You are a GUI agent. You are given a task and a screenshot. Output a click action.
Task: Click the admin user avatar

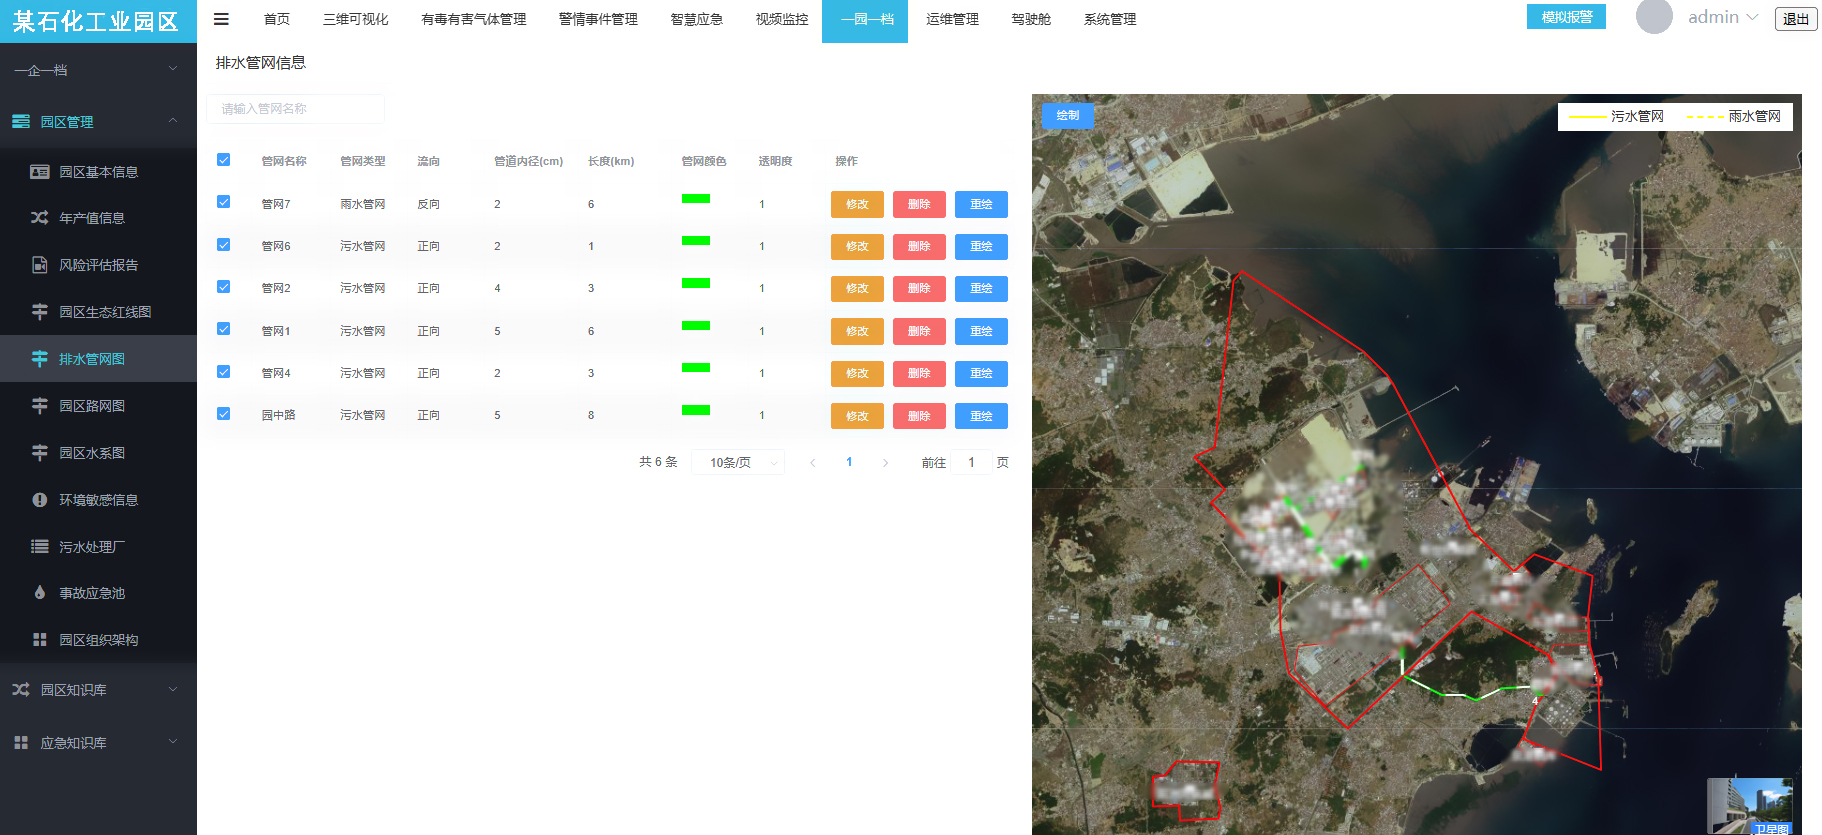tap(1654, 17)
